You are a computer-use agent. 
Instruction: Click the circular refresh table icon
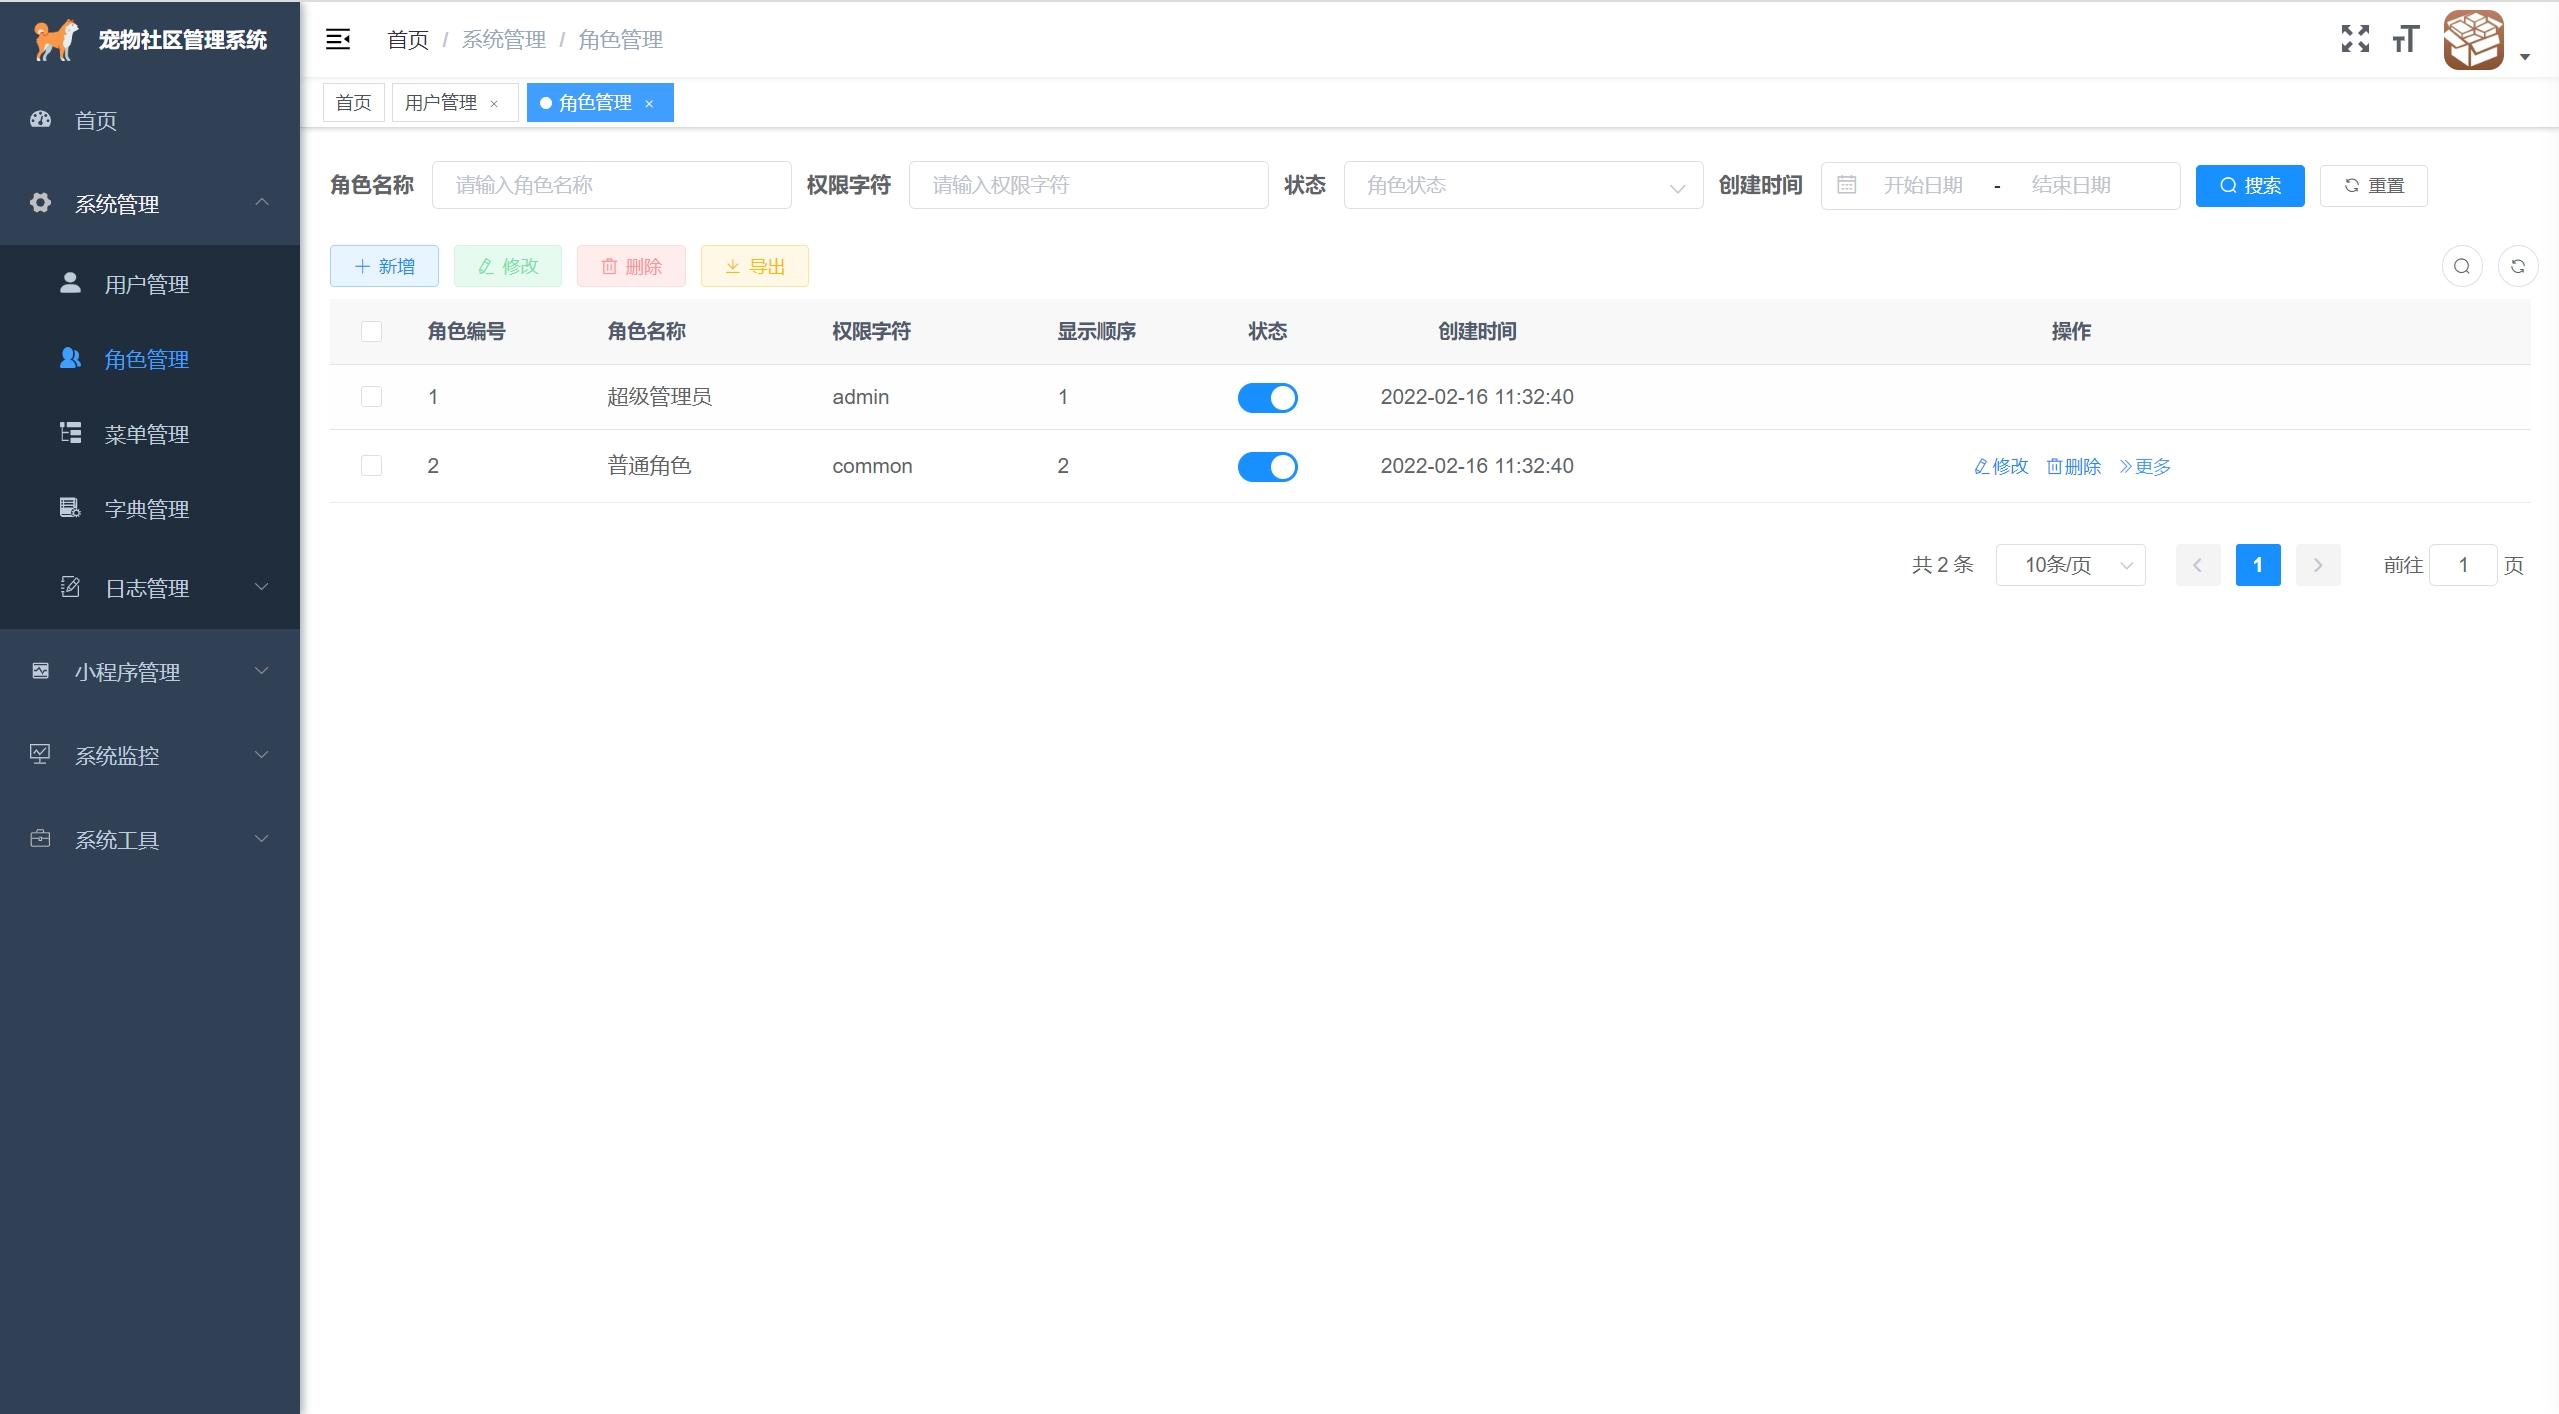pos(2517,266)
